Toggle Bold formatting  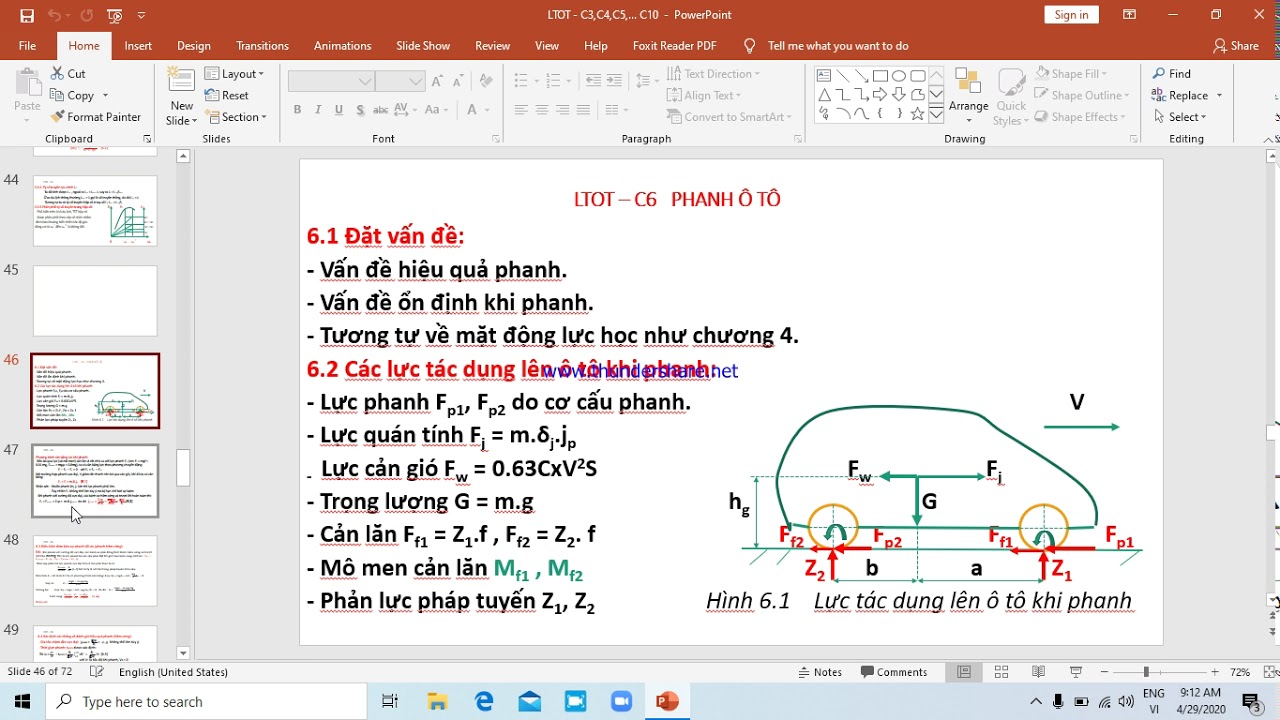coord(297,110)
